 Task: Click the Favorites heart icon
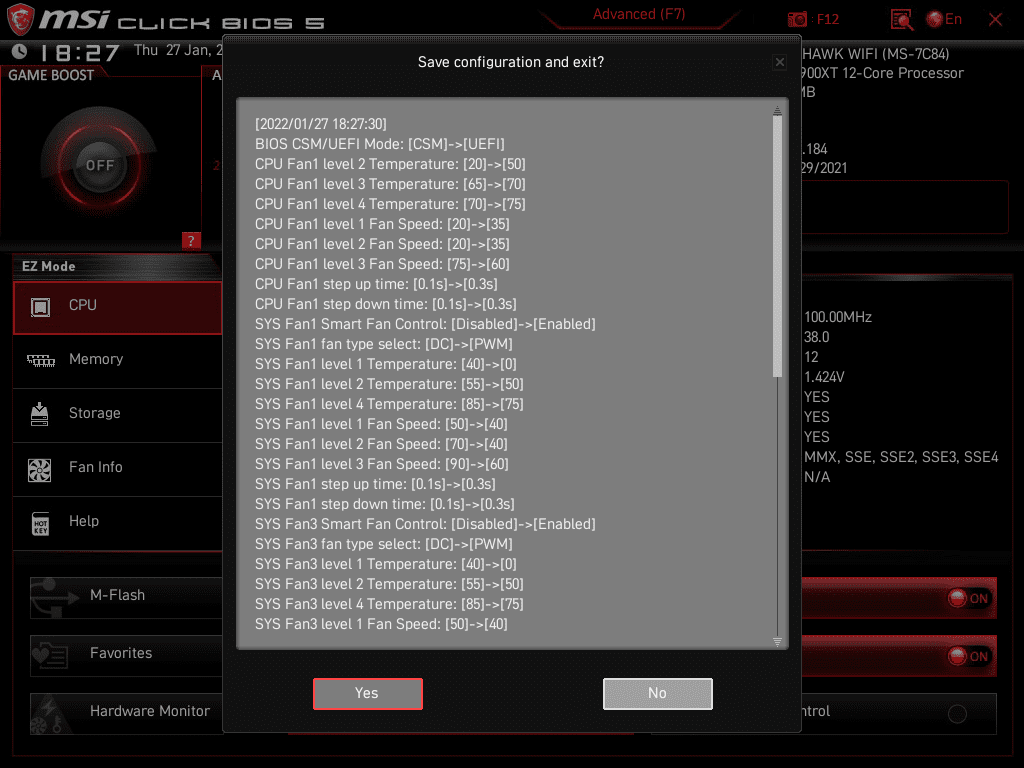pos(50,655)
